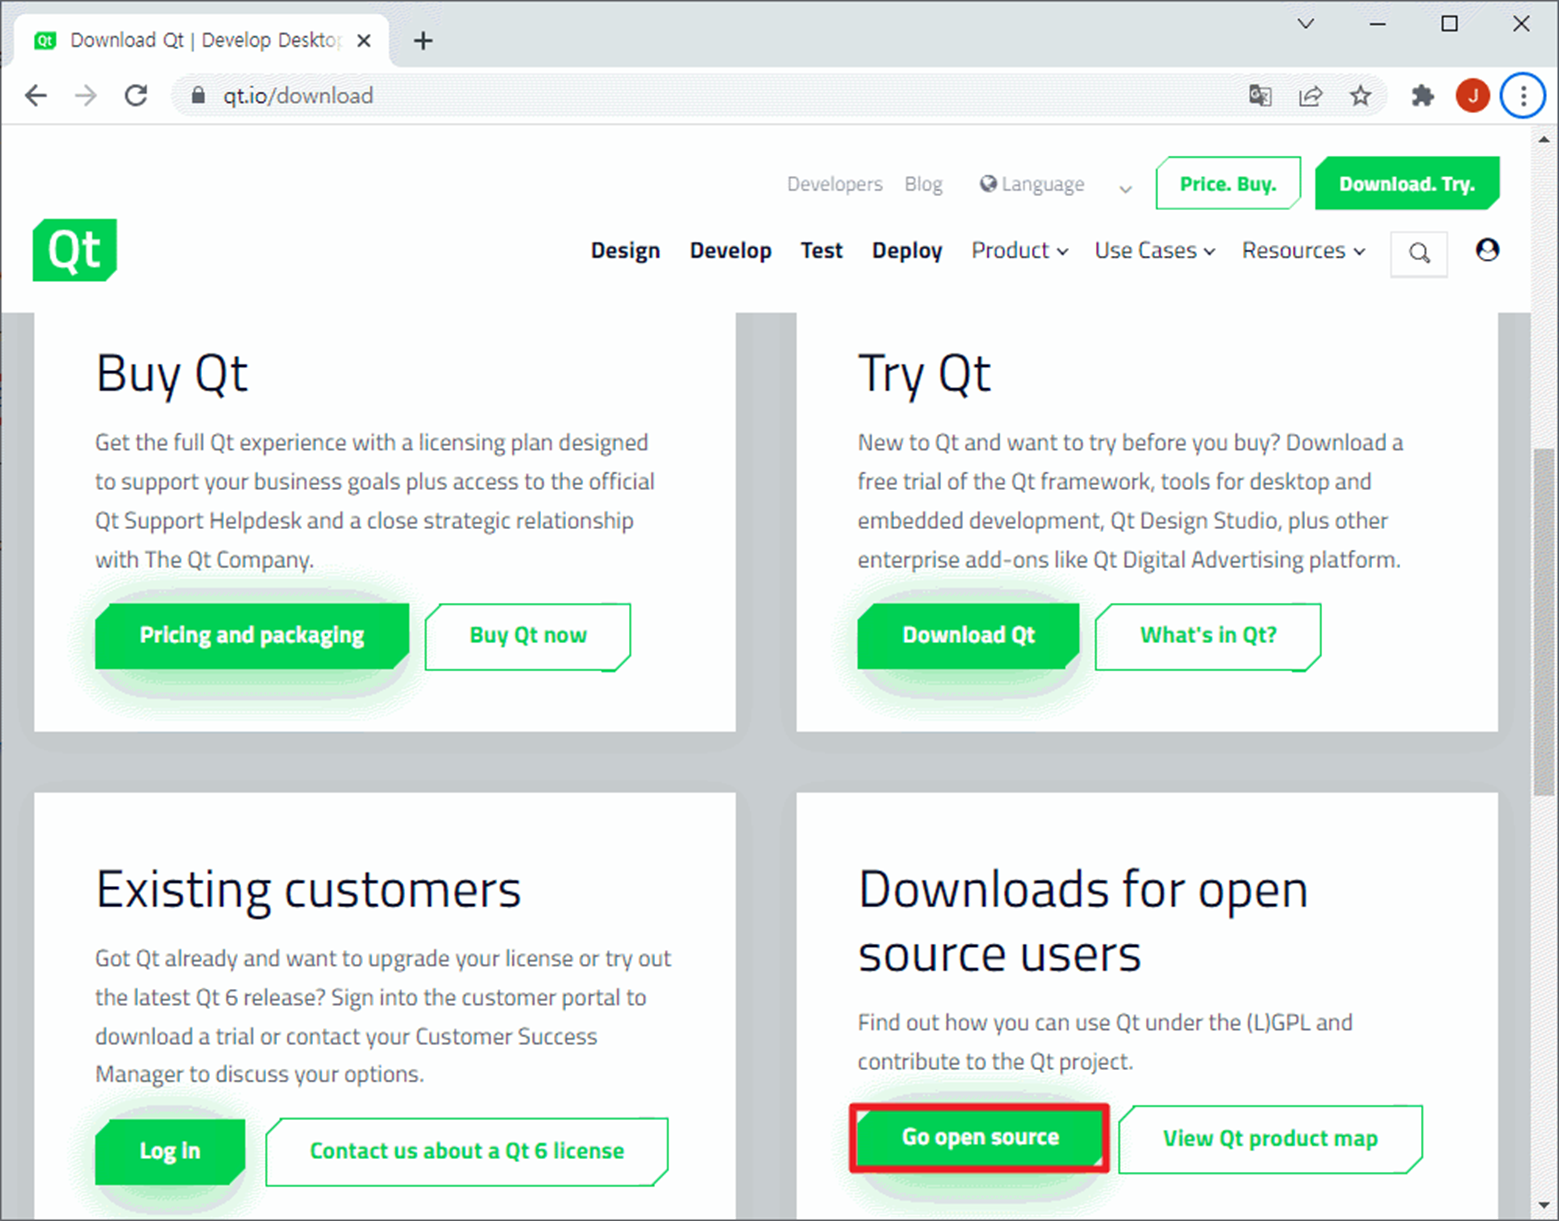Click Contact us about a Qt 6 license
1559x1221 pixels.
467,1152
